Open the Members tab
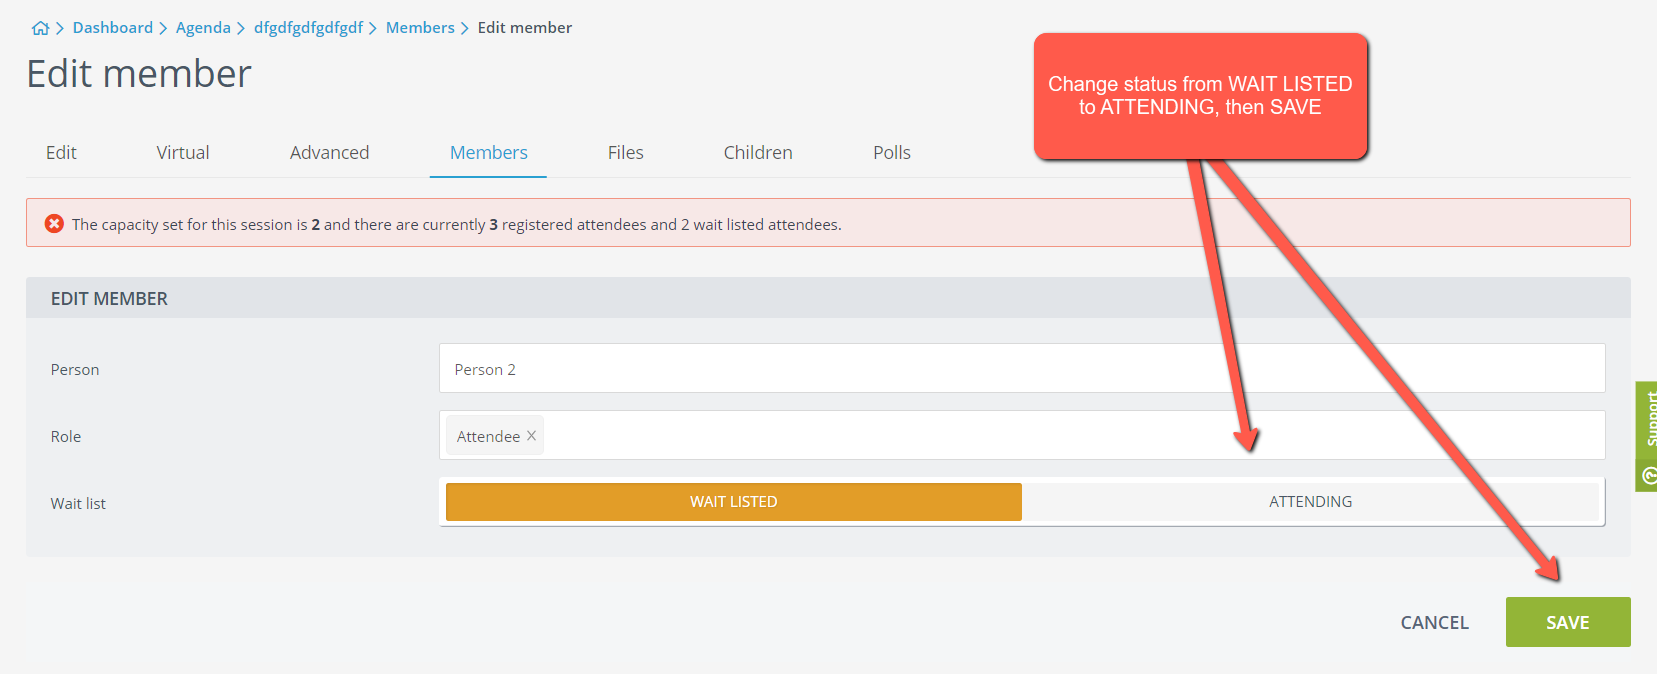 point(488,153)
